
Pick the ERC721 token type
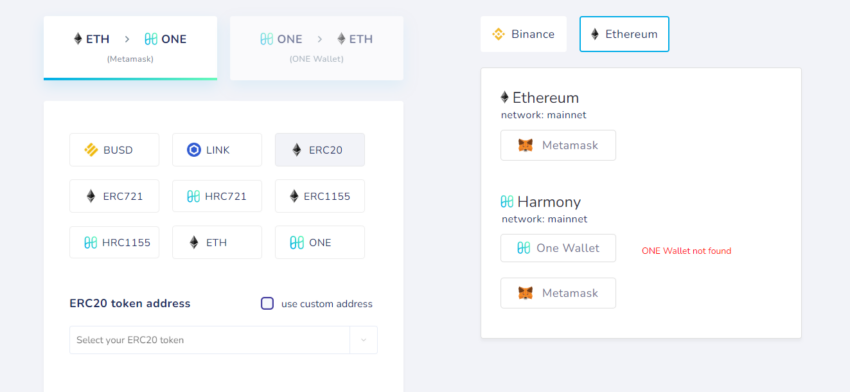click(x=114, y=196)
